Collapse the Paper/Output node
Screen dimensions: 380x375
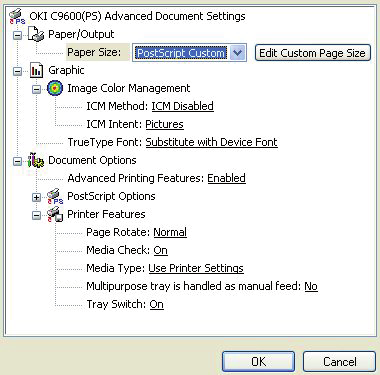pos(17,35)
